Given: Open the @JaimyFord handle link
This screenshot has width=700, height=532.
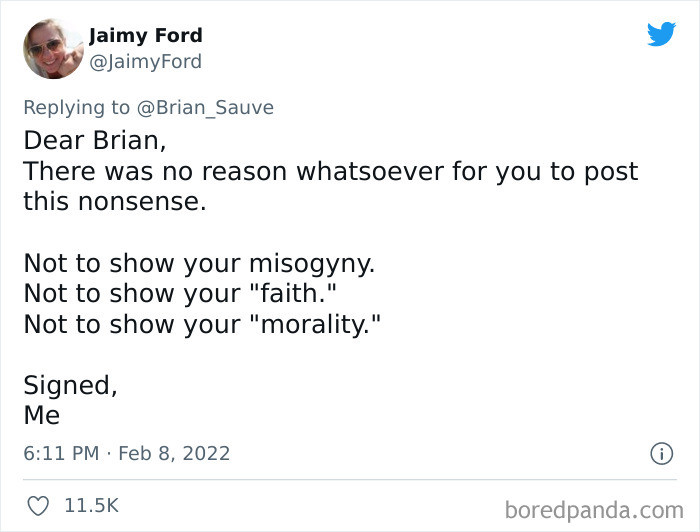Looking at the screenshot, I should [146, 62].
